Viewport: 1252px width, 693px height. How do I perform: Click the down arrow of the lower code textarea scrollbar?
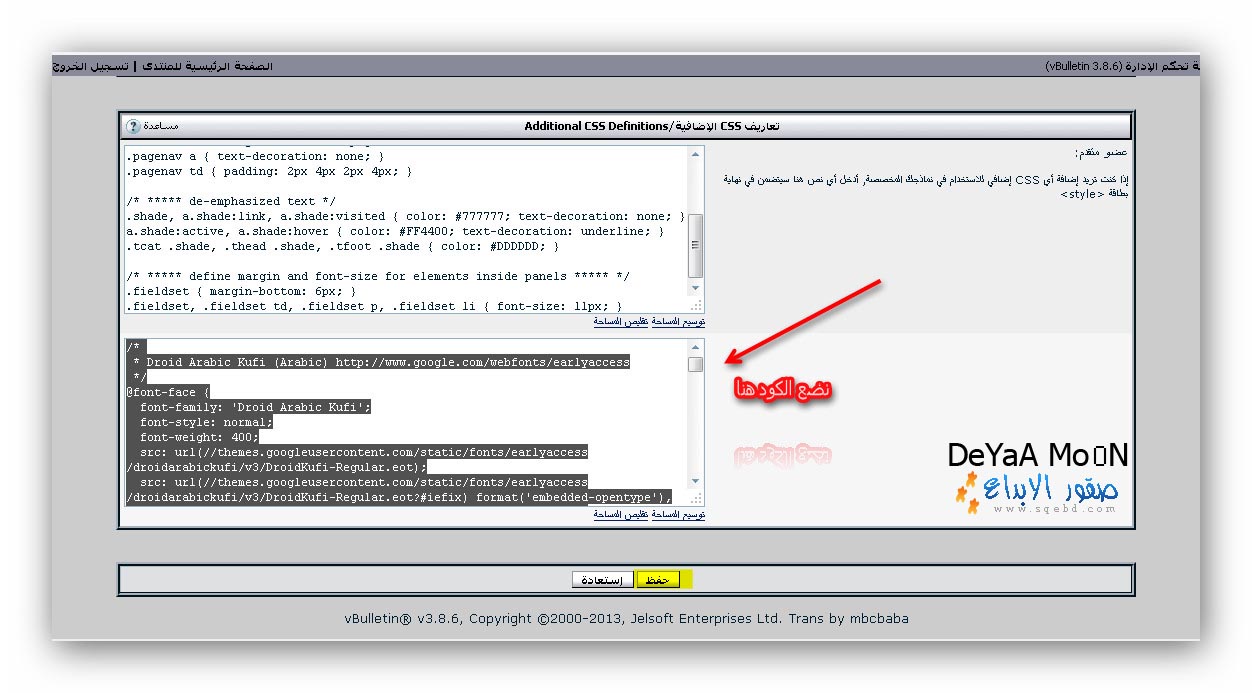pos(695,481)
